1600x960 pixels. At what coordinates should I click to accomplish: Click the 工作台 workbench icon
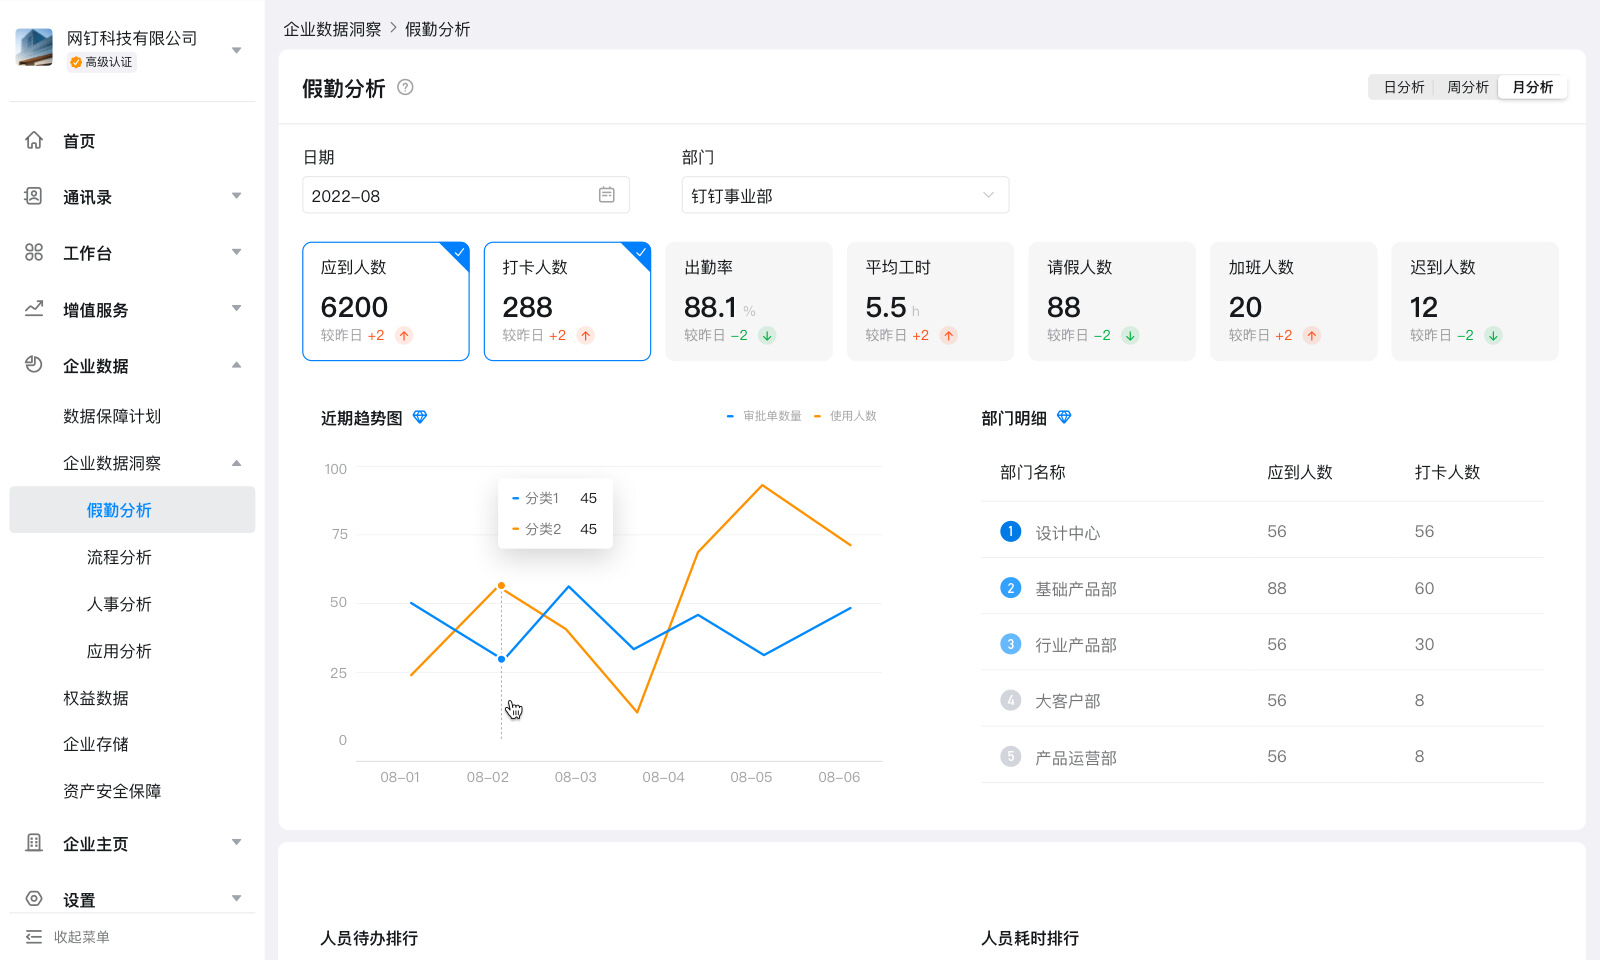(34, 253)
